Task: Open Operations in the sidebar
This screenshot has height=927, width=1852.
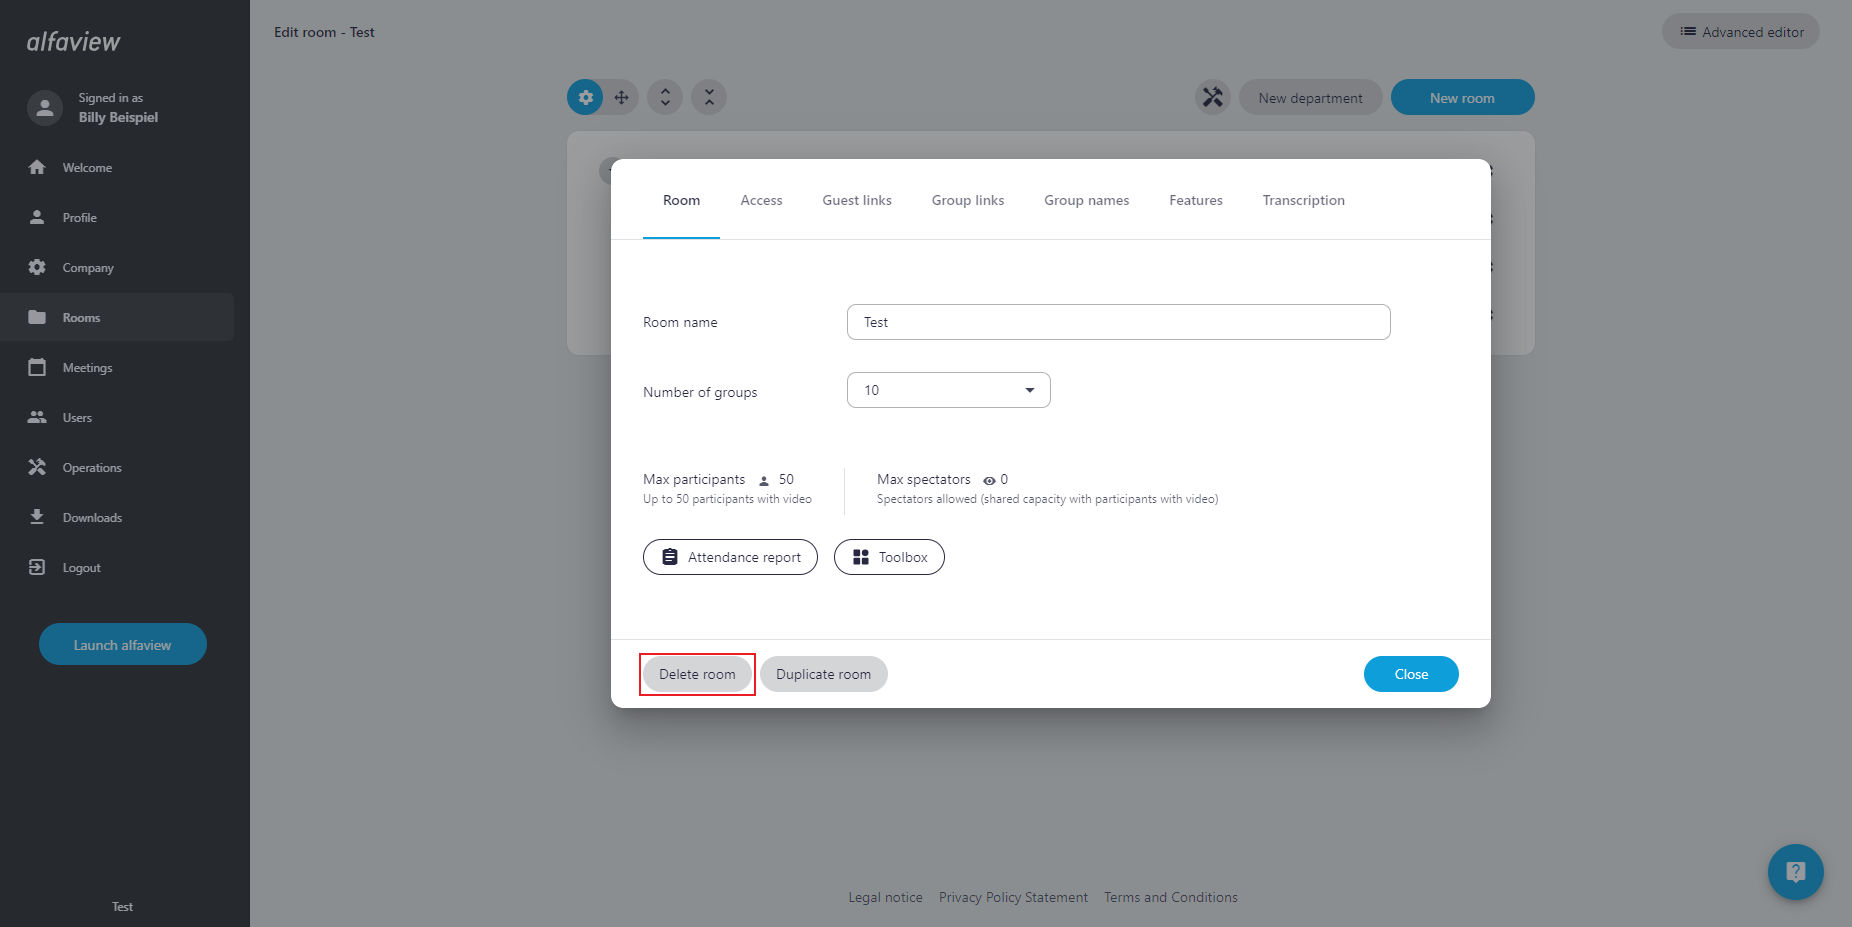Action: coord(92,468)
